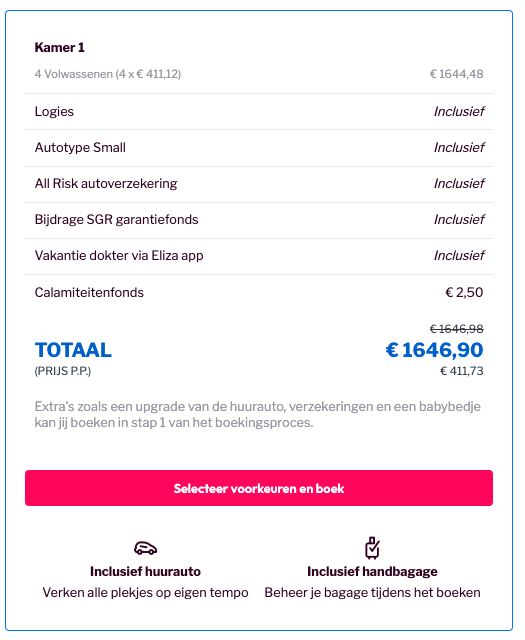Select the 4 Volwassenen price line
This screenshot has width=525, height=640.
point(259,74)
